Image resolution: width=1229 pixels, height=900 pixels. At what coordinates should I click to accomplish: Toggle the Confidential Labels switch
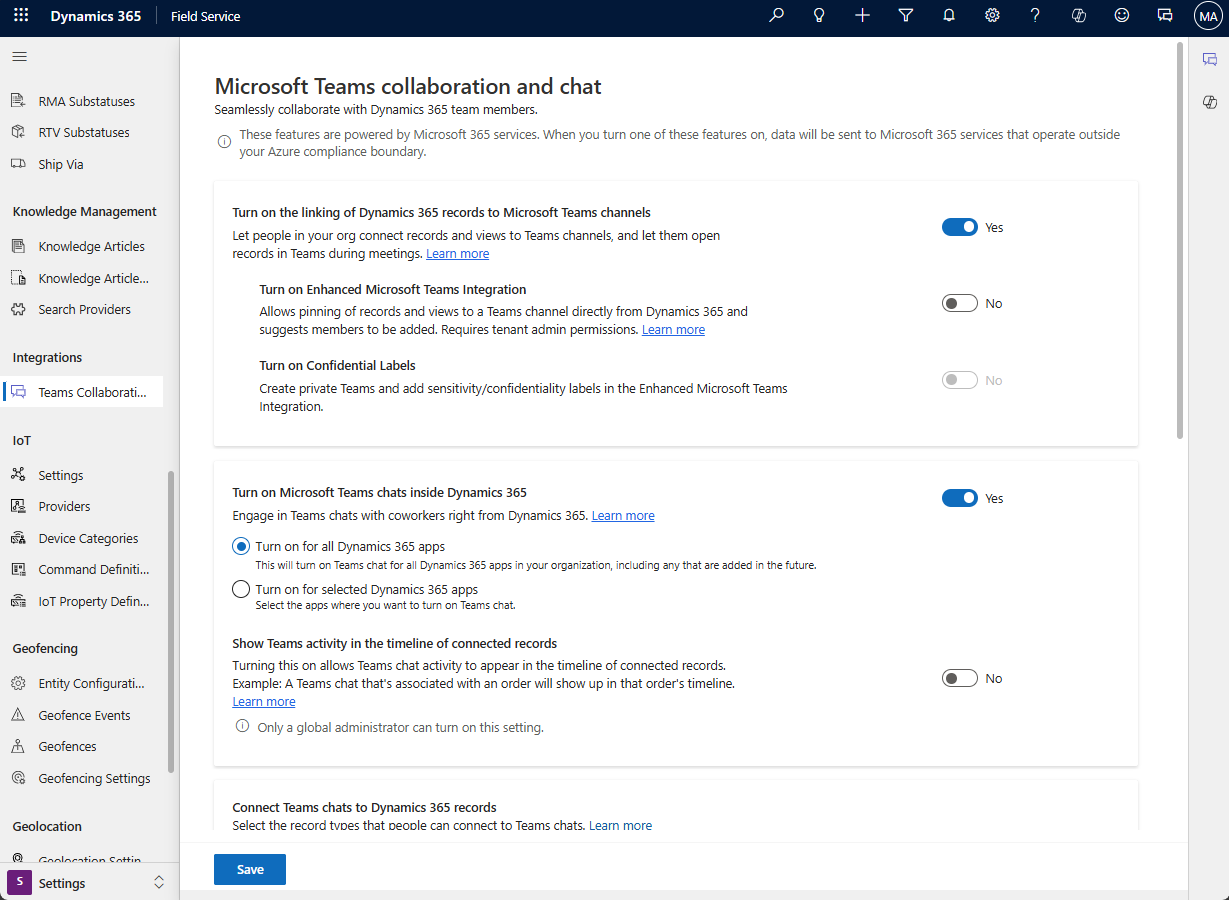(960, 380)
